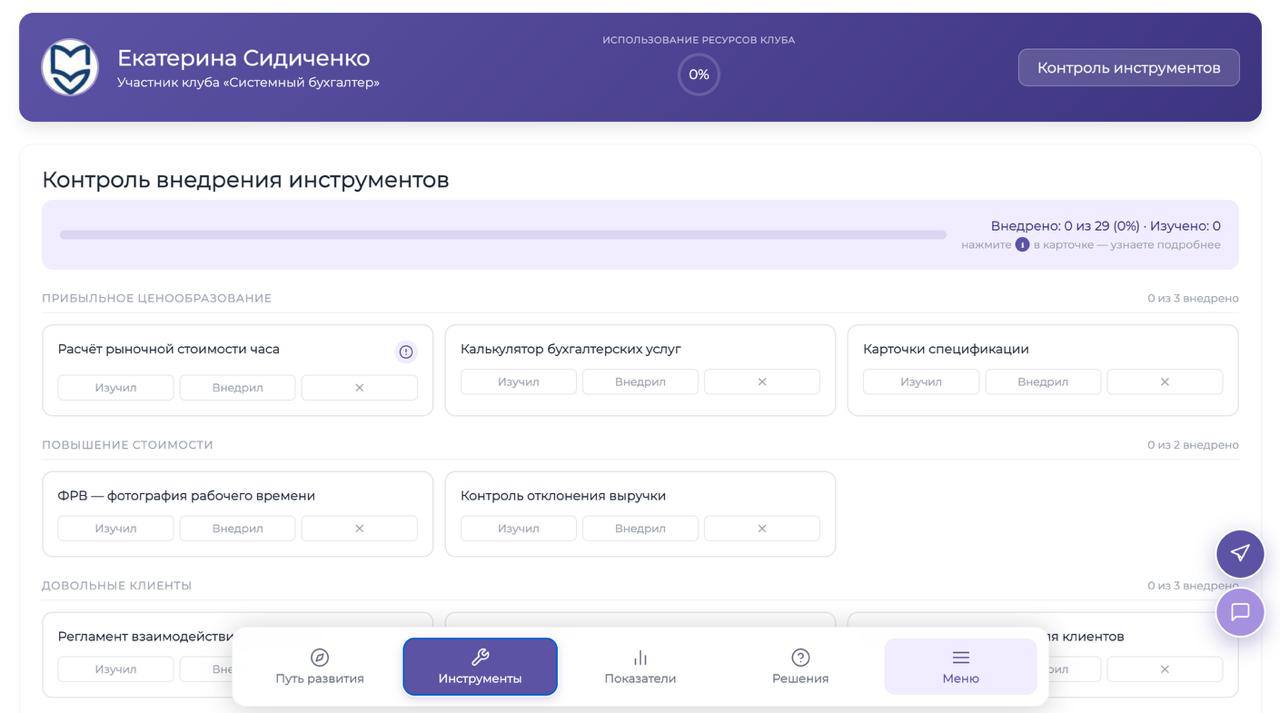Mark Карточки спецификации as Изучил
Image resolution: width=1280 pixels, height=713 pixels.
pyautogui.click(x=921, y=382)
